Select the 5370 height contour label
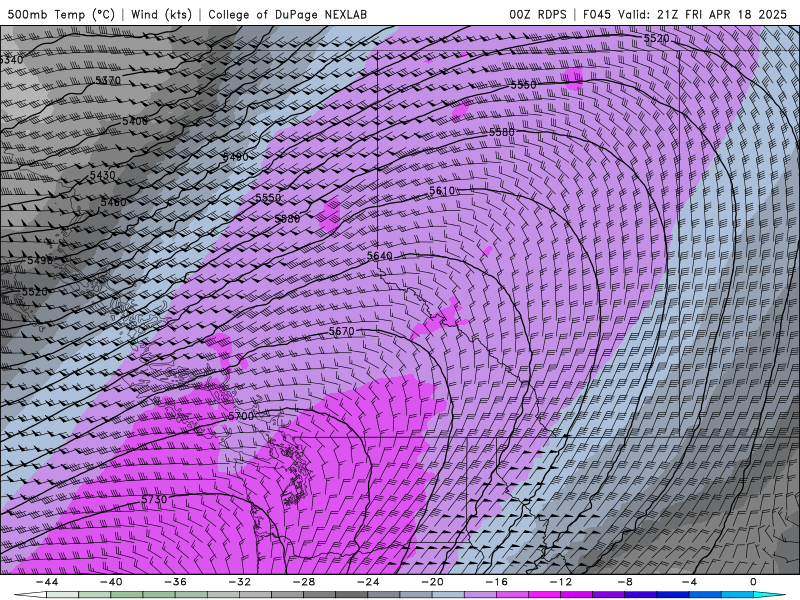Screen dimensions: 800x600 coord(108,81)
